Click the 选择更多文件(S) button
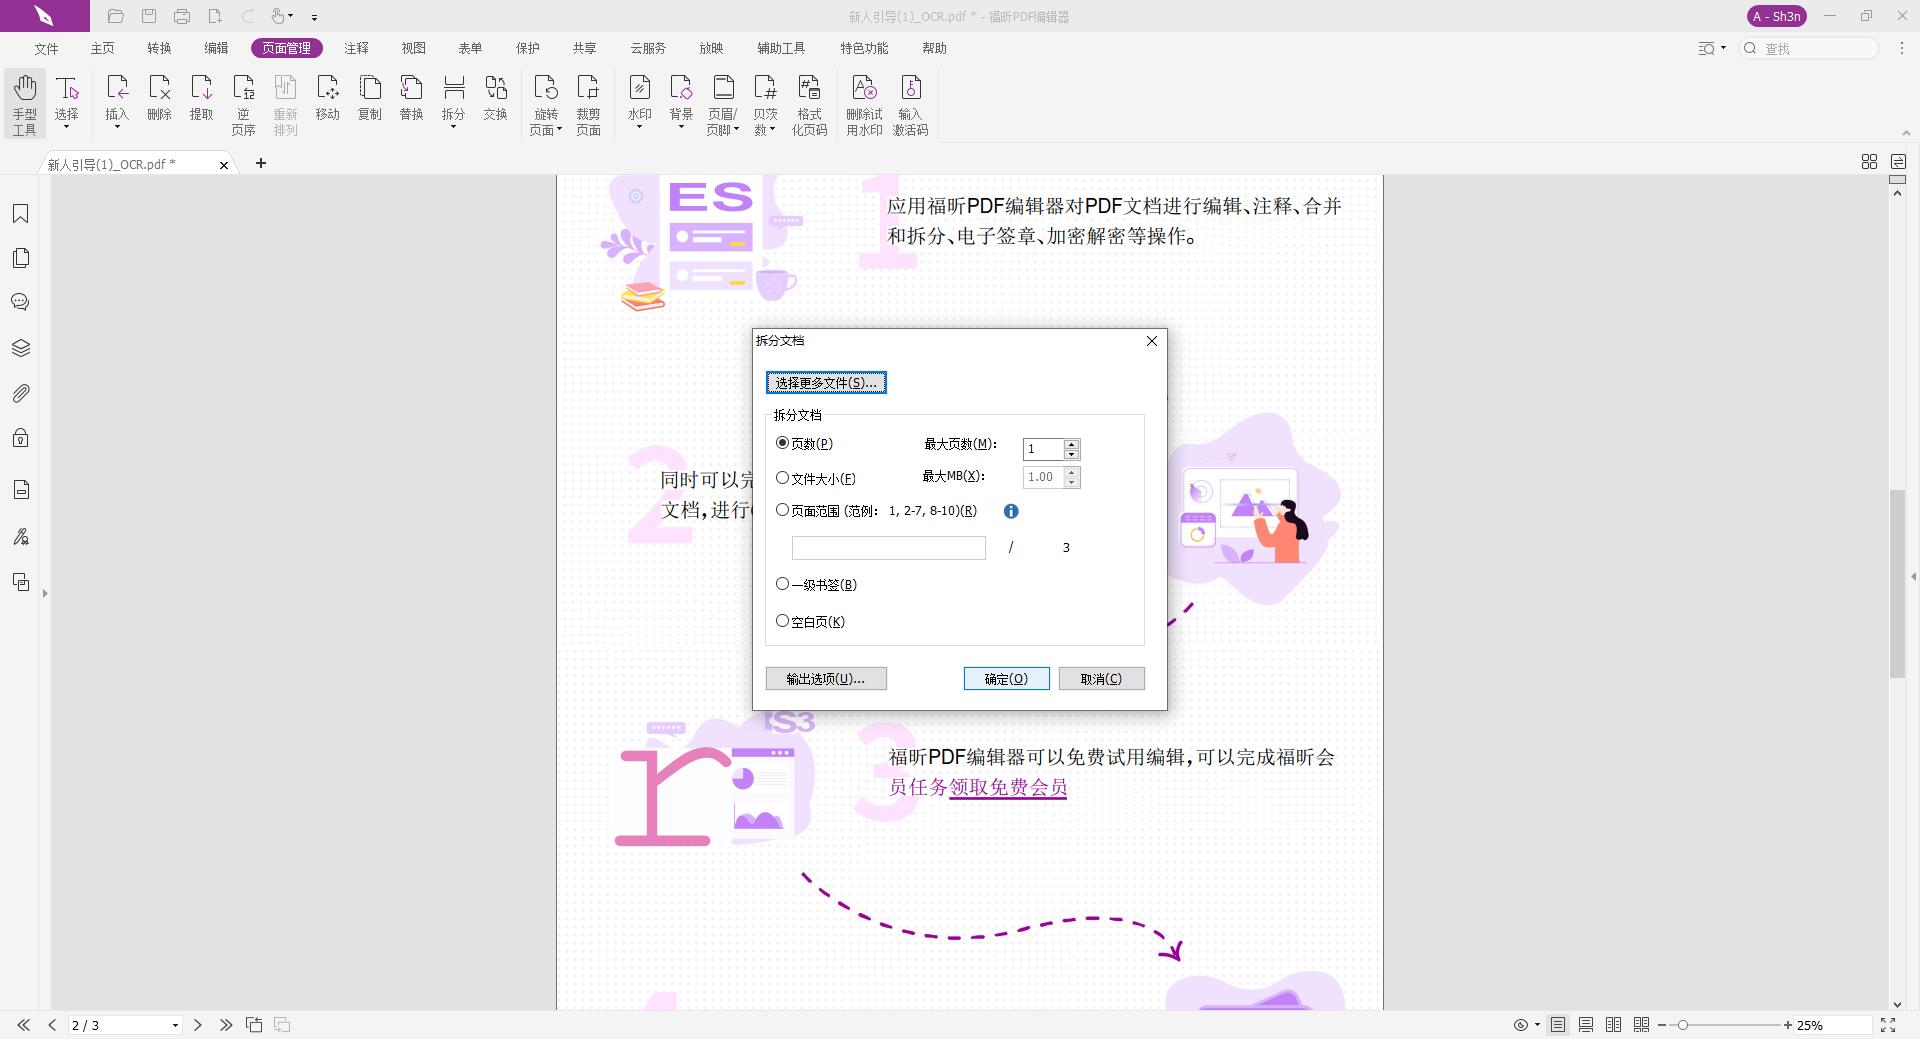The width and height of the screenshot is (1920, 1039). (826, 382)
